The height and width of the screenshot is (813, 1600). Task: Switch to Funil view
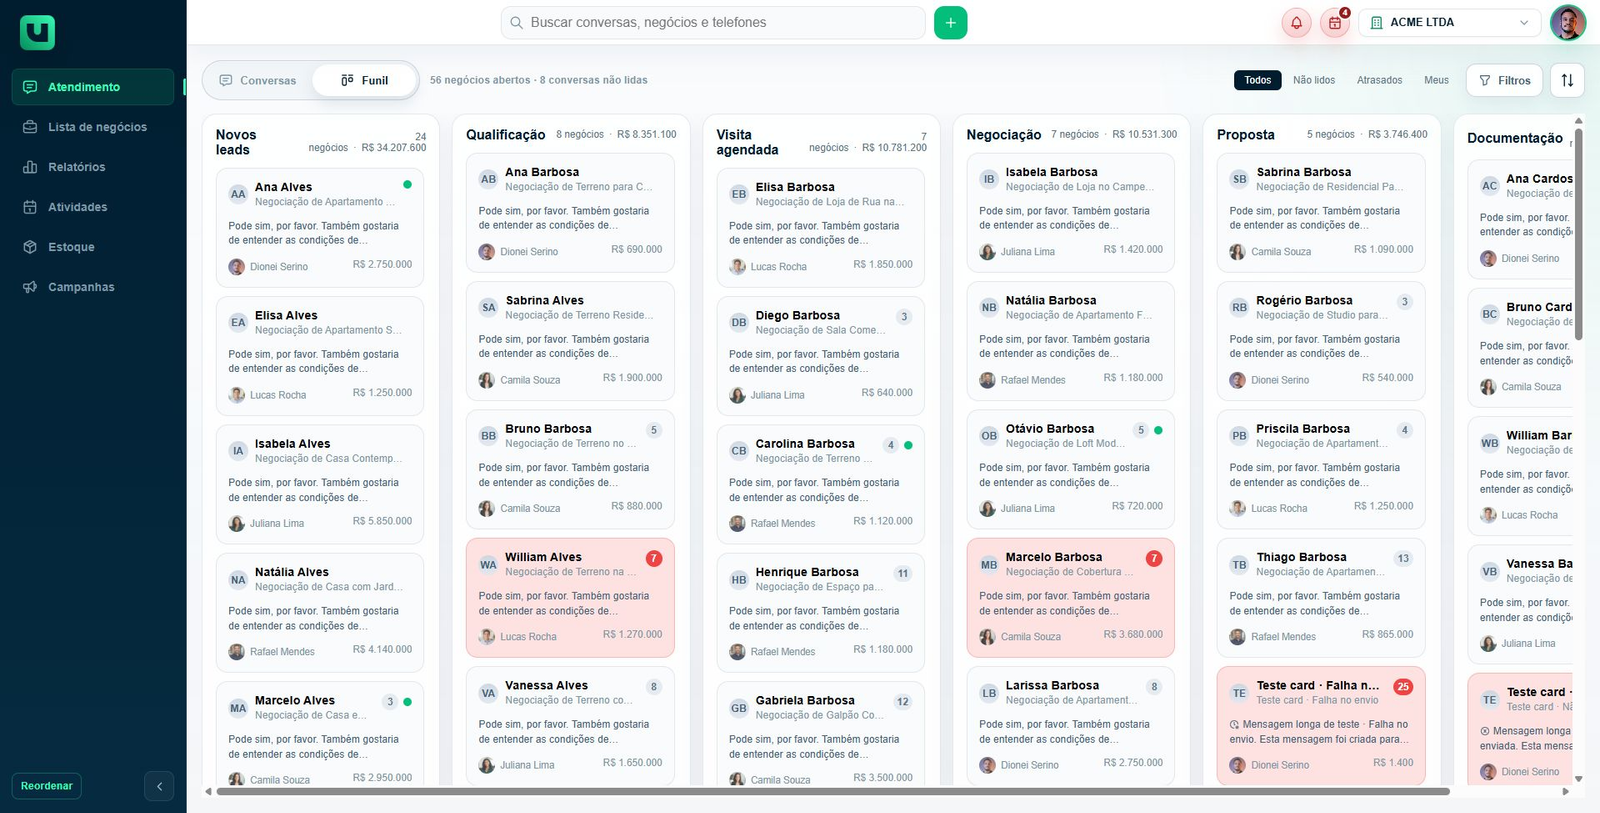pos(364,80)
